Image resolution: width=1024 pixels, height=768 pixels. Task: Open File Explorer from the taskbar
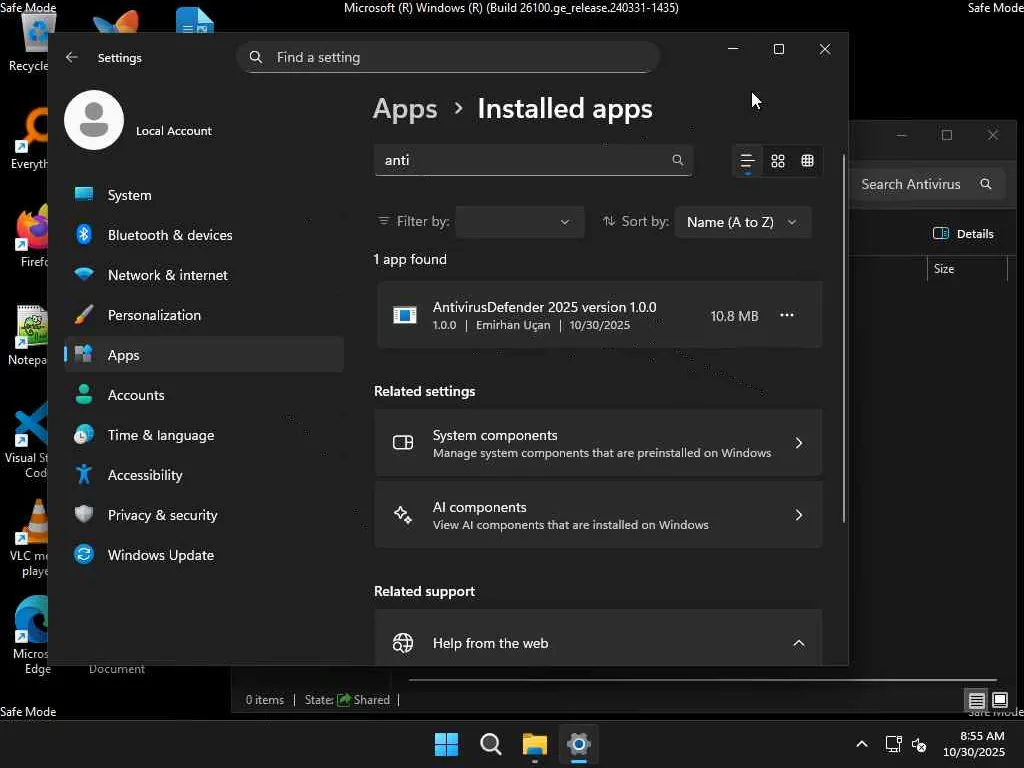(x=535, y=744)
